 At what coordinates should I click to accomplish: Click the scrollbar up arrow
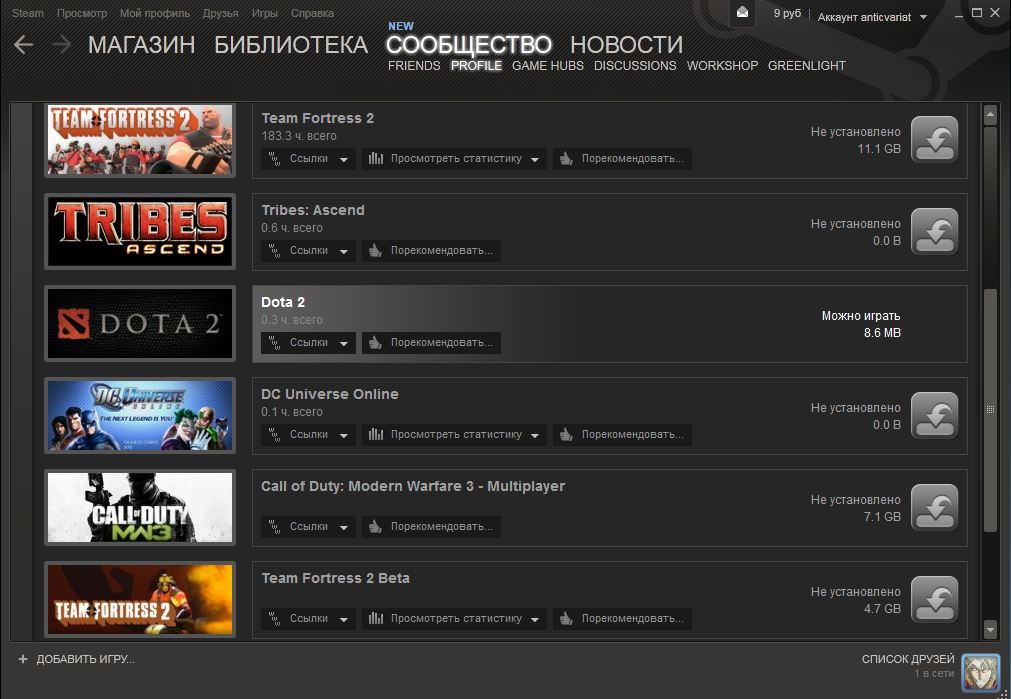click(990, 115)
